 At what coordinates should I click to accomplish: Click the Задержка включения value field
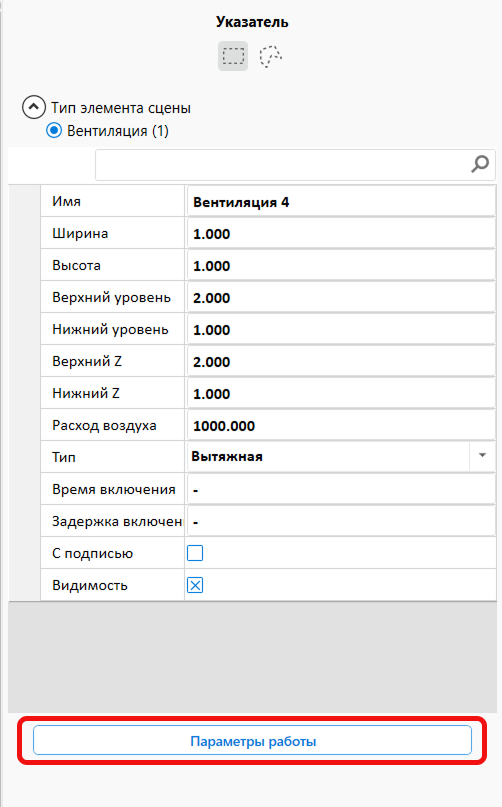[341, 521]
